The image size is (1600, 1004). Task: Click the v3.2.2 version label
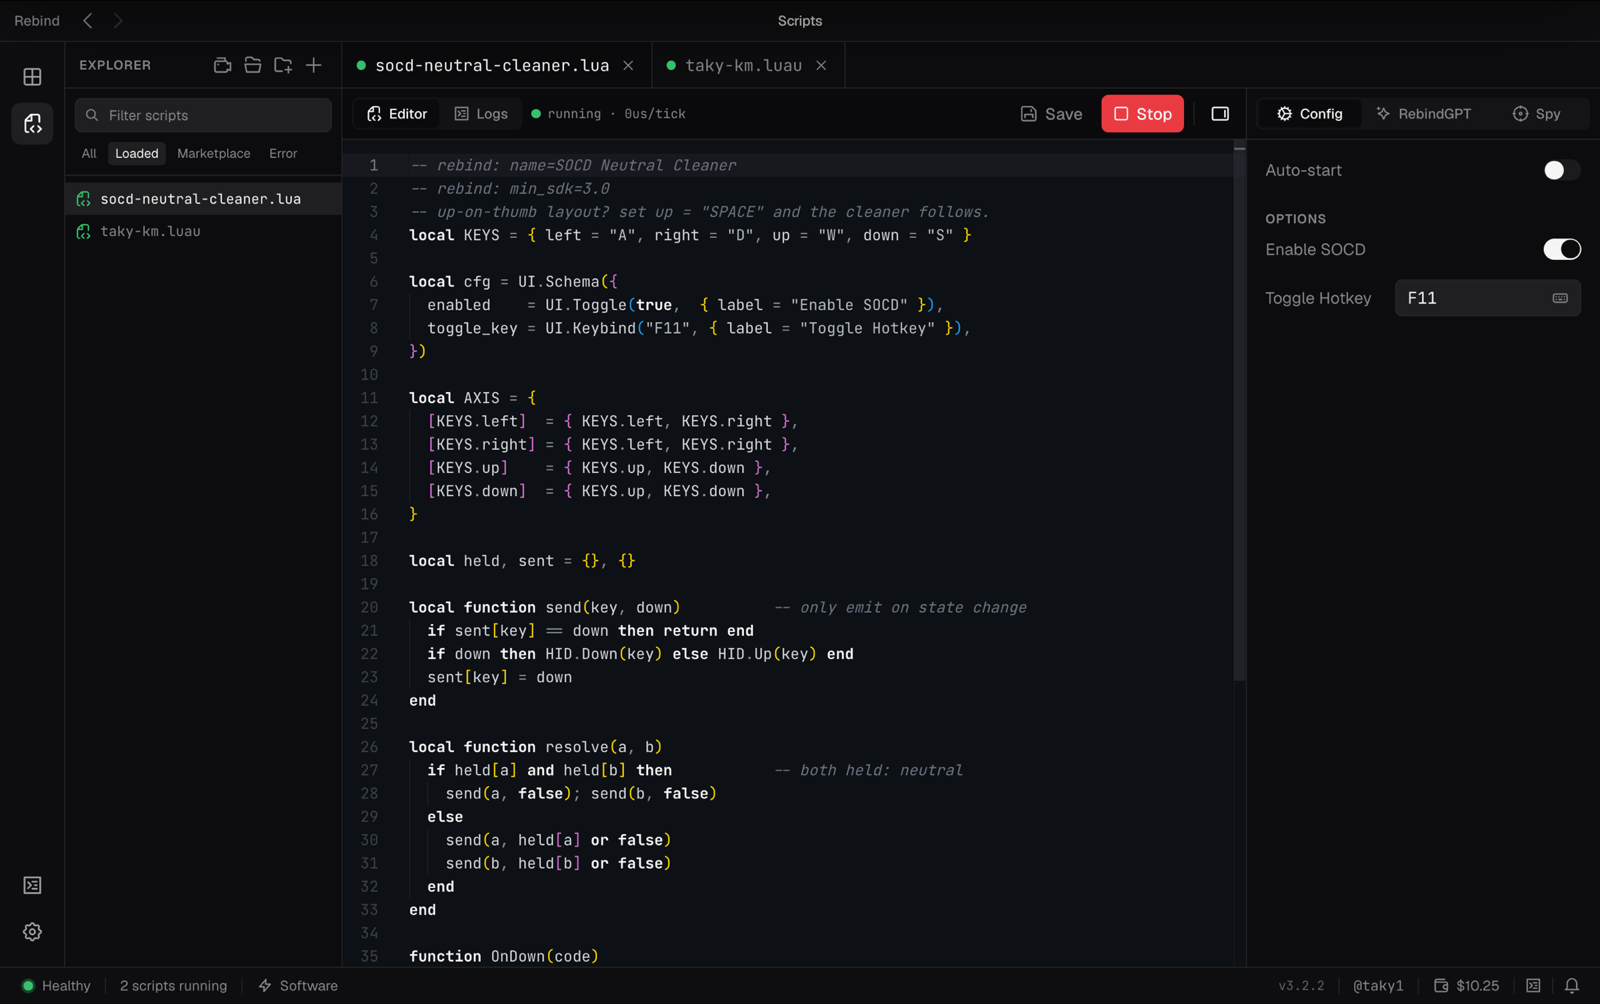click(1301, 986)
